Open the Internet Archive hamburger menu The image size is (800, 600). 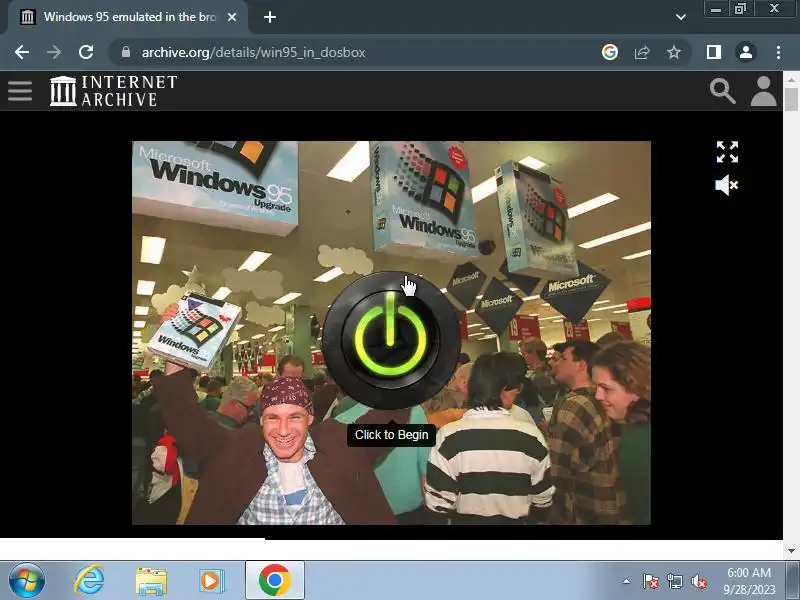[20, 91]
